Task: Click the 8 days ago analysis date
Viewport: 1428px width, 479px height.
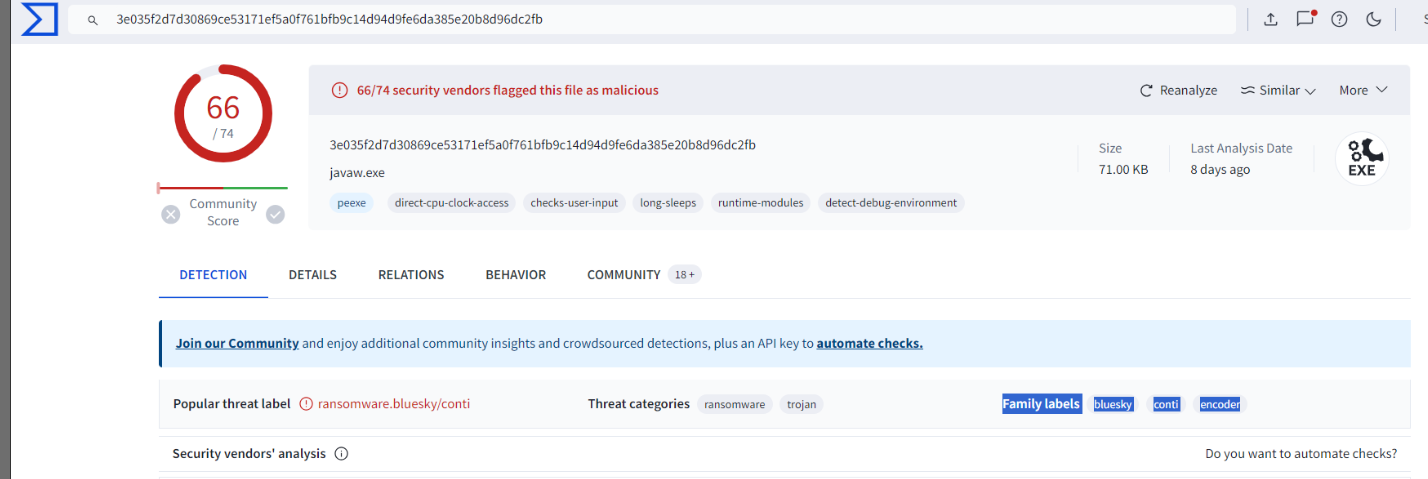Action: point(1220,169)
